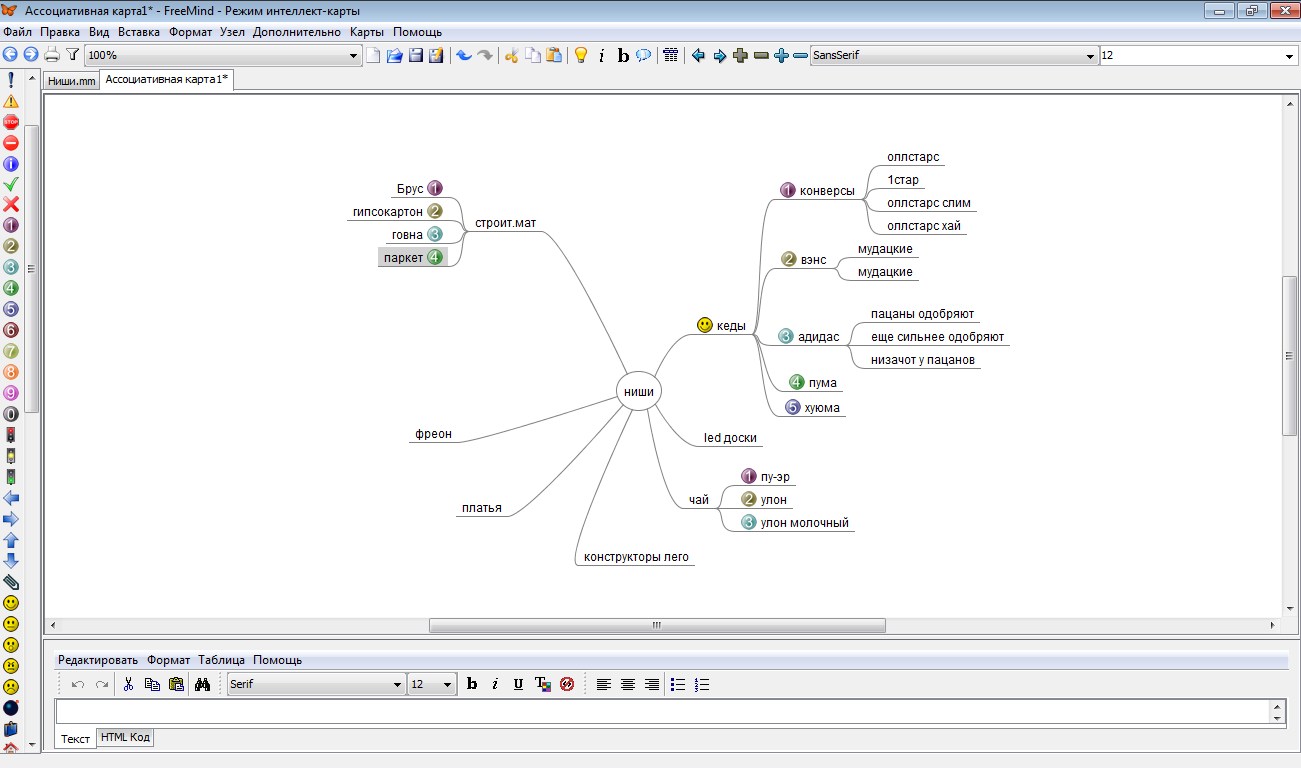This screenshot has width=1301, height=768.
Task: Open the main toolbar font size 12 dropdown
Action: tap(1290, 56)
